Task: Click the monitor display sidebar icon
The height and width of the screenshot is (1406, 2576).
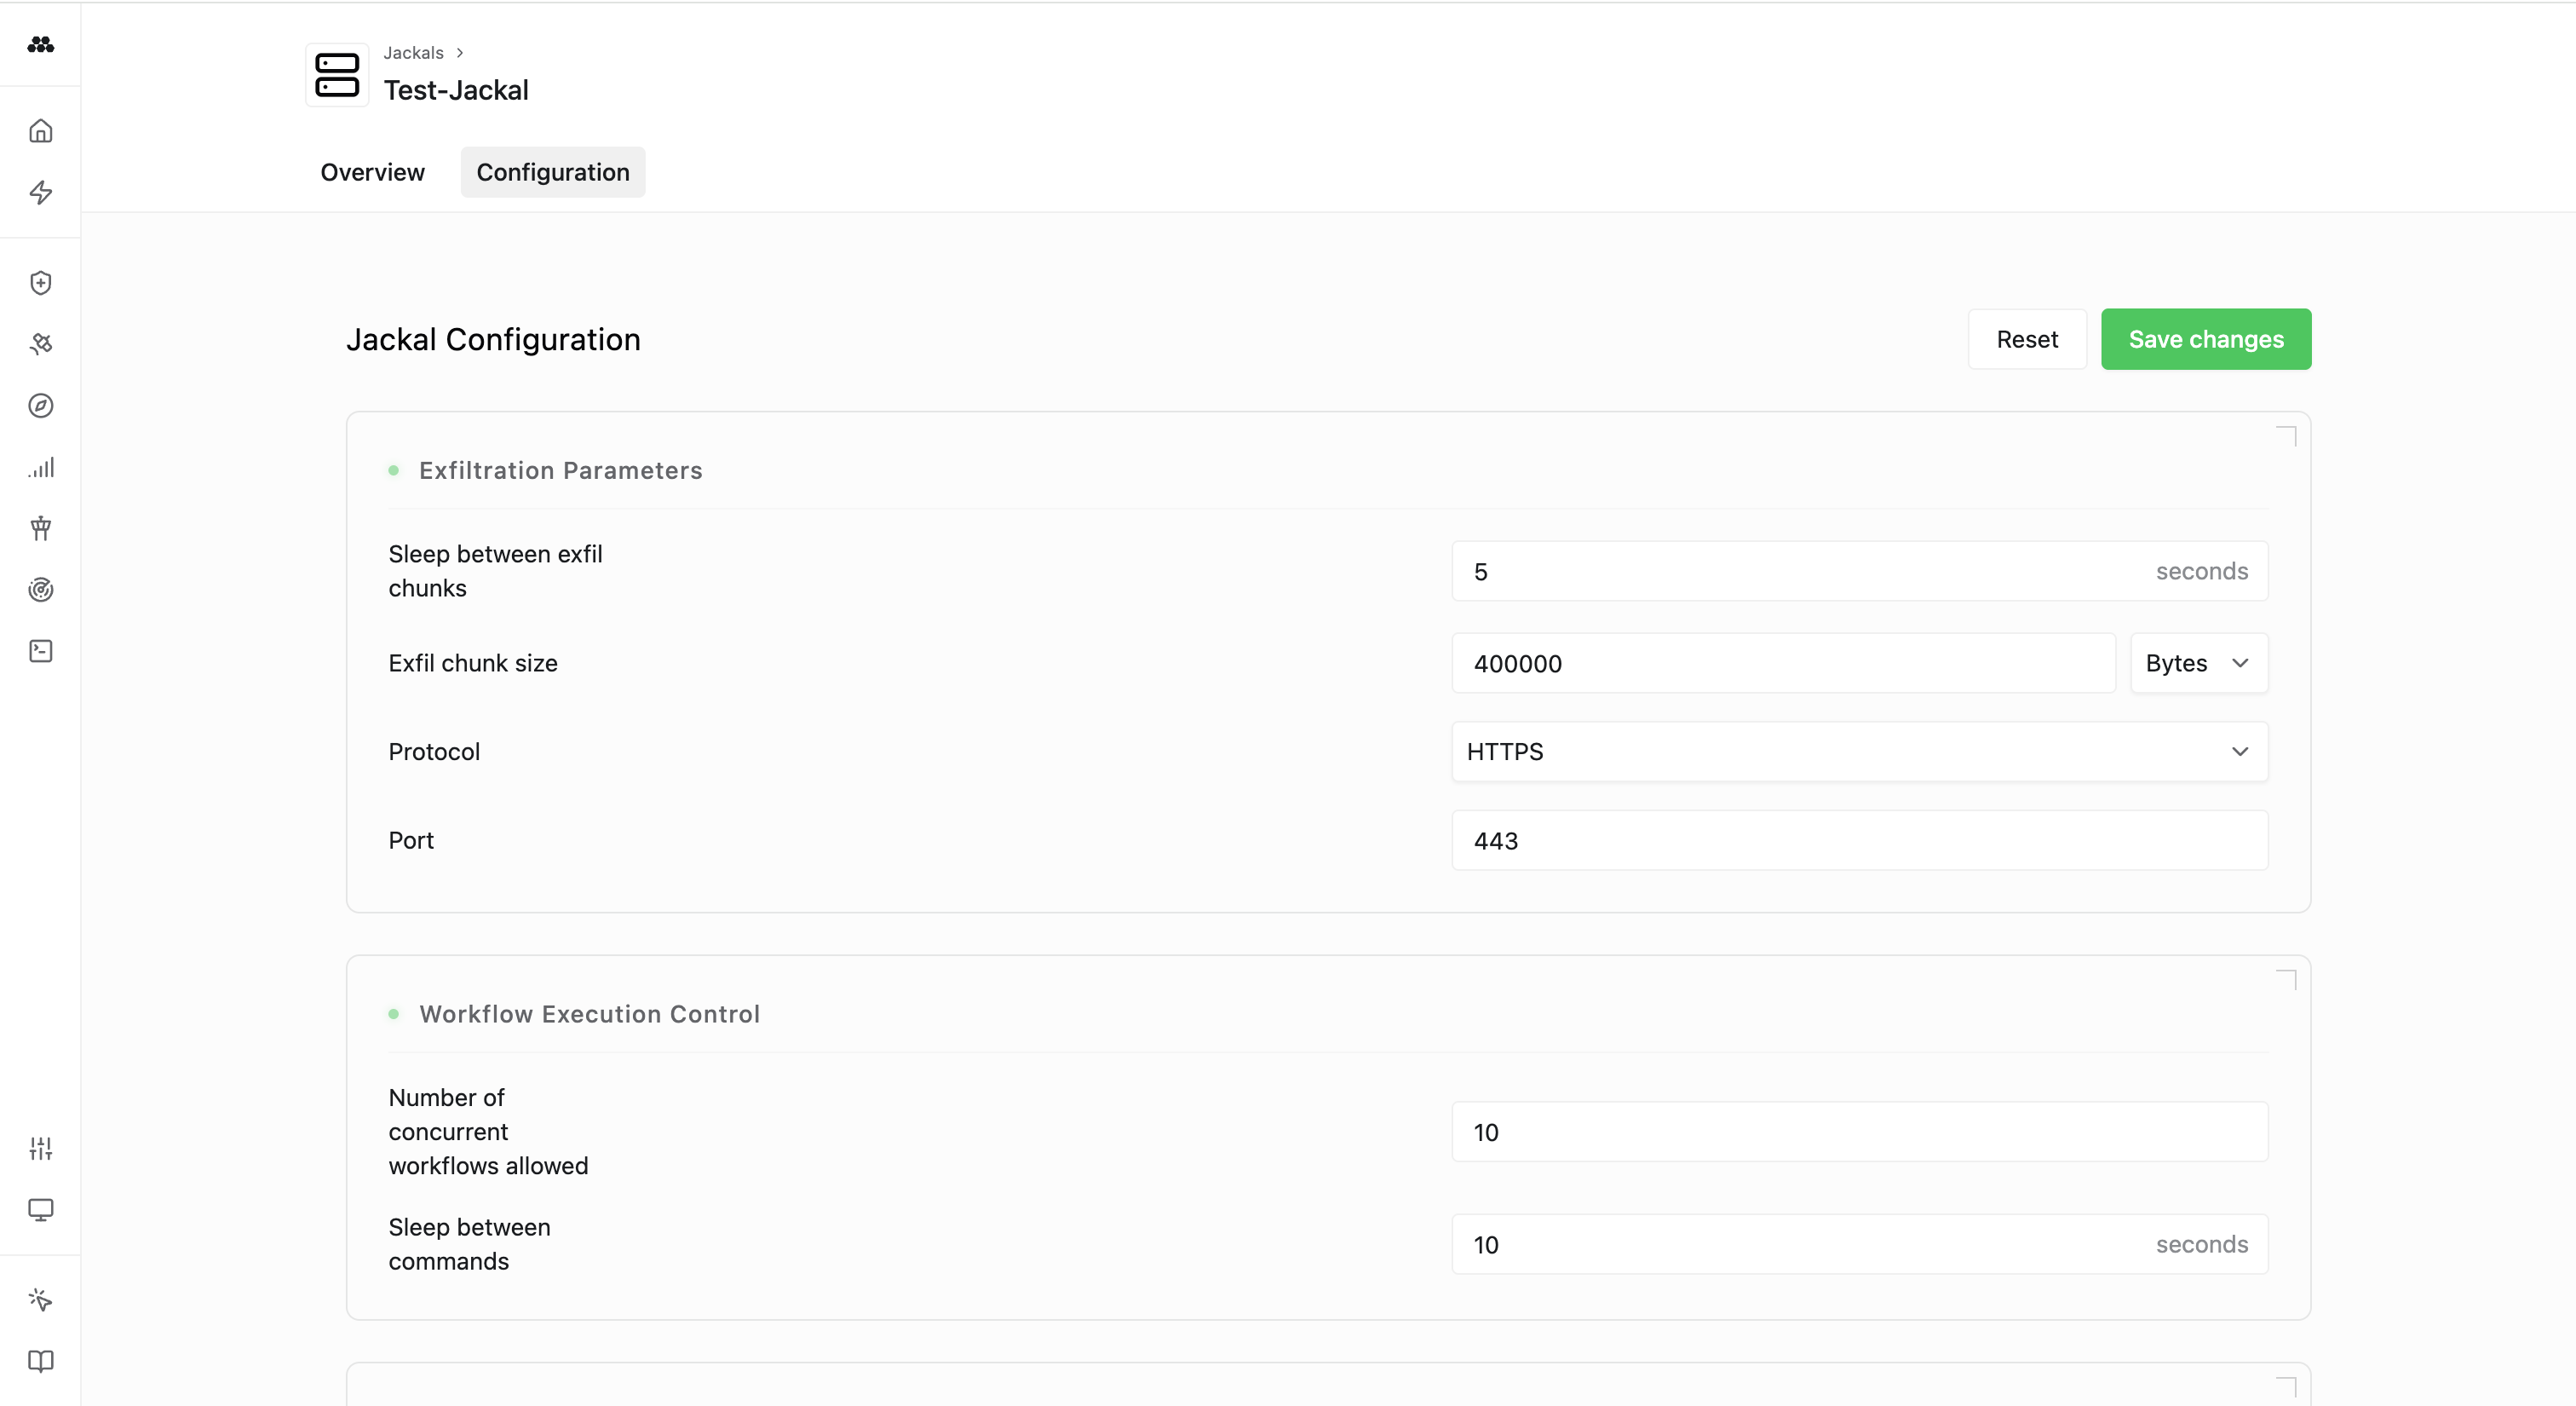Action: [40, 1210]
